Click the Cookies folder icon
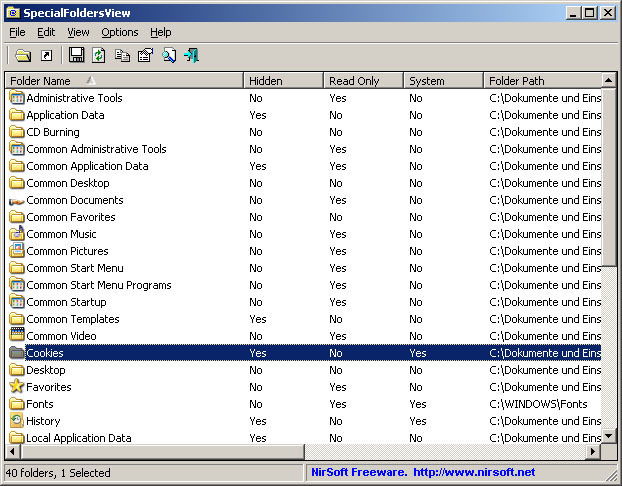The width and height of the screenshot is (622, 486). 17,352
